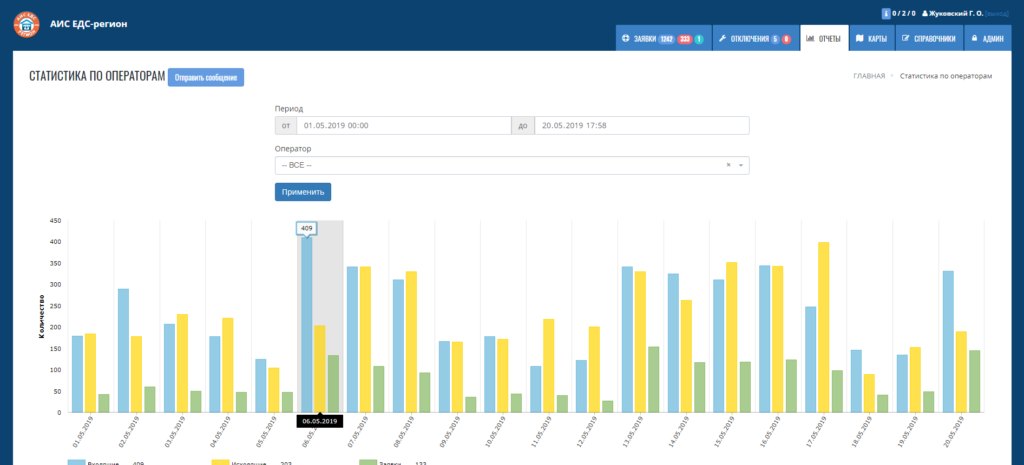
Task: Follow the ГЛАВНАЯ breadcrumb link
Action: tap(869, 76)
